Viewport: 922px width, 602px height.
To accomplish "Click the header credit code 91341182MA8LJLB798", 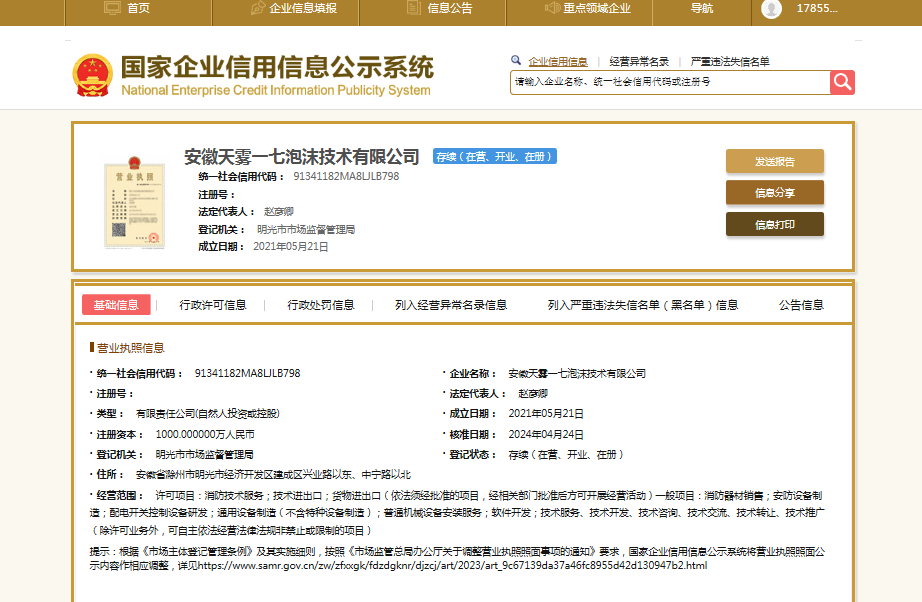I will click(346, 176).
